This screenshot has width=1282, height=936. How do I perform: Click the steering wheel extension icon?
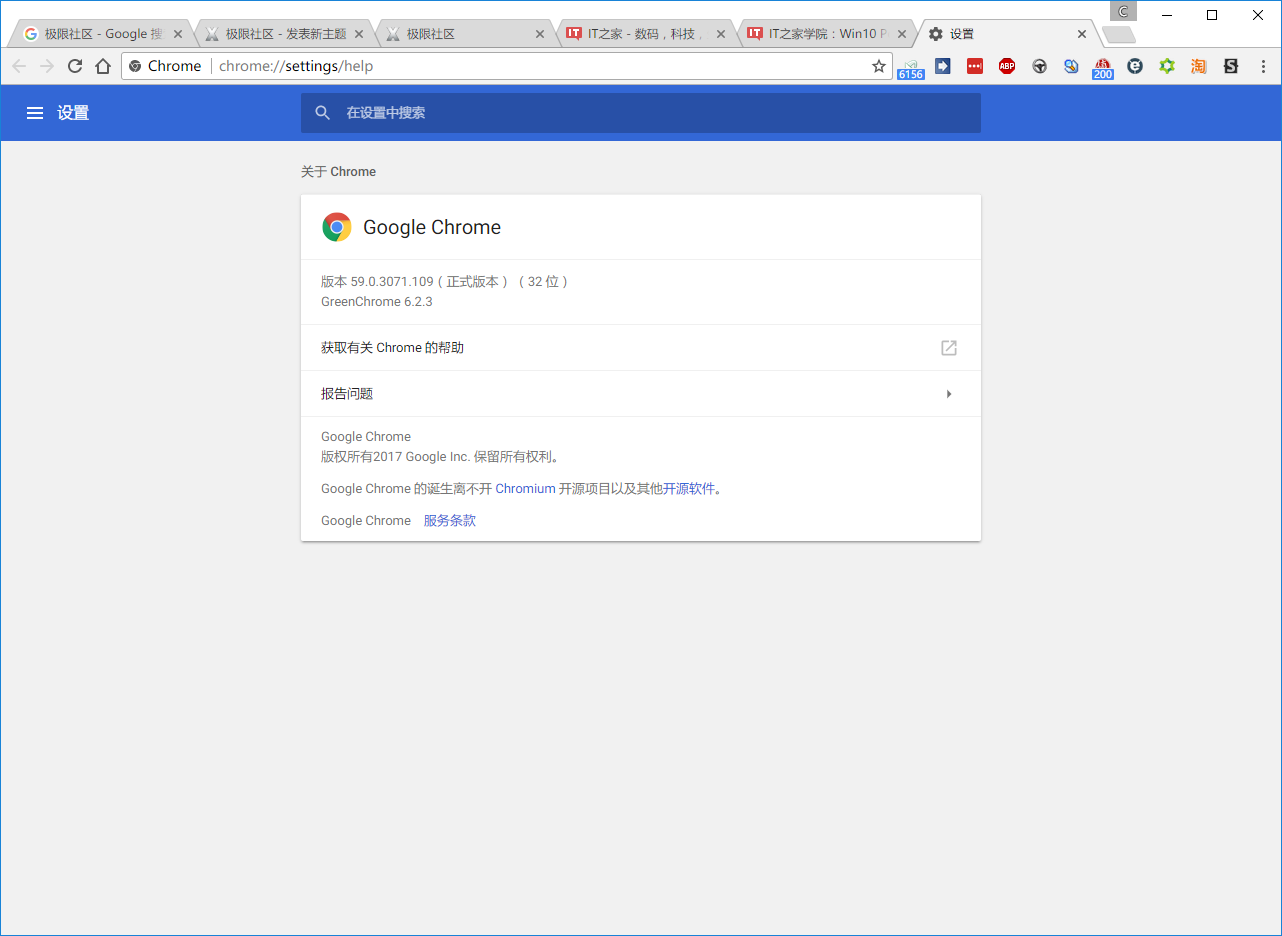[x=1040, y=66]
